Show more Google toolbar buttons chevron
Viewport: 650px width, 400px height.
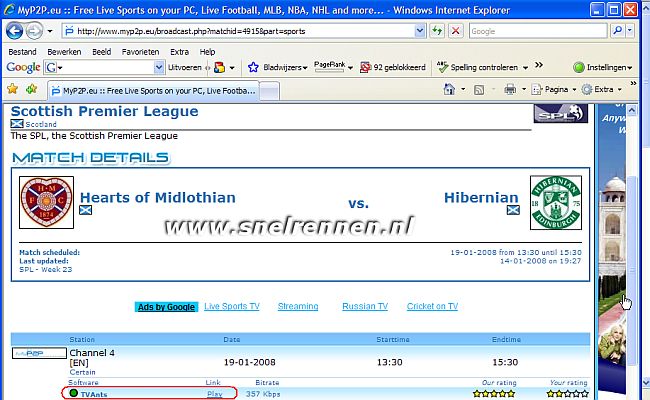[x=539, y=65]
